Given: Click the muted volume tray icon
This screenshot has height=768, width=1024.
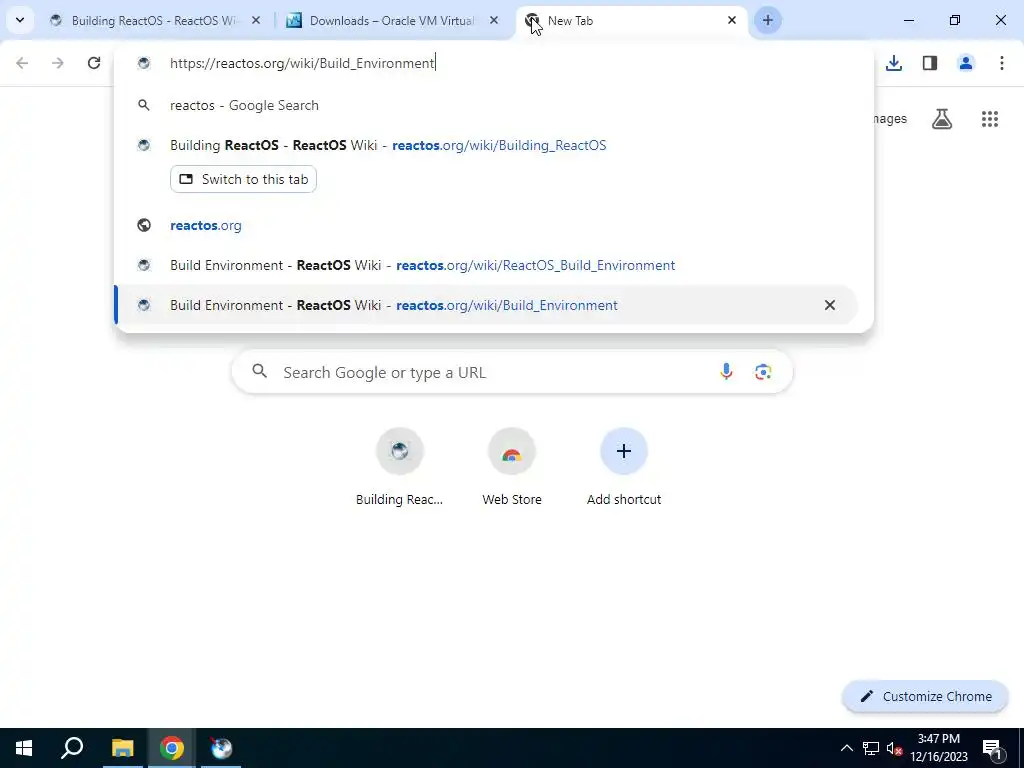Looking at the screenshot, I should (x=894, y=748).
